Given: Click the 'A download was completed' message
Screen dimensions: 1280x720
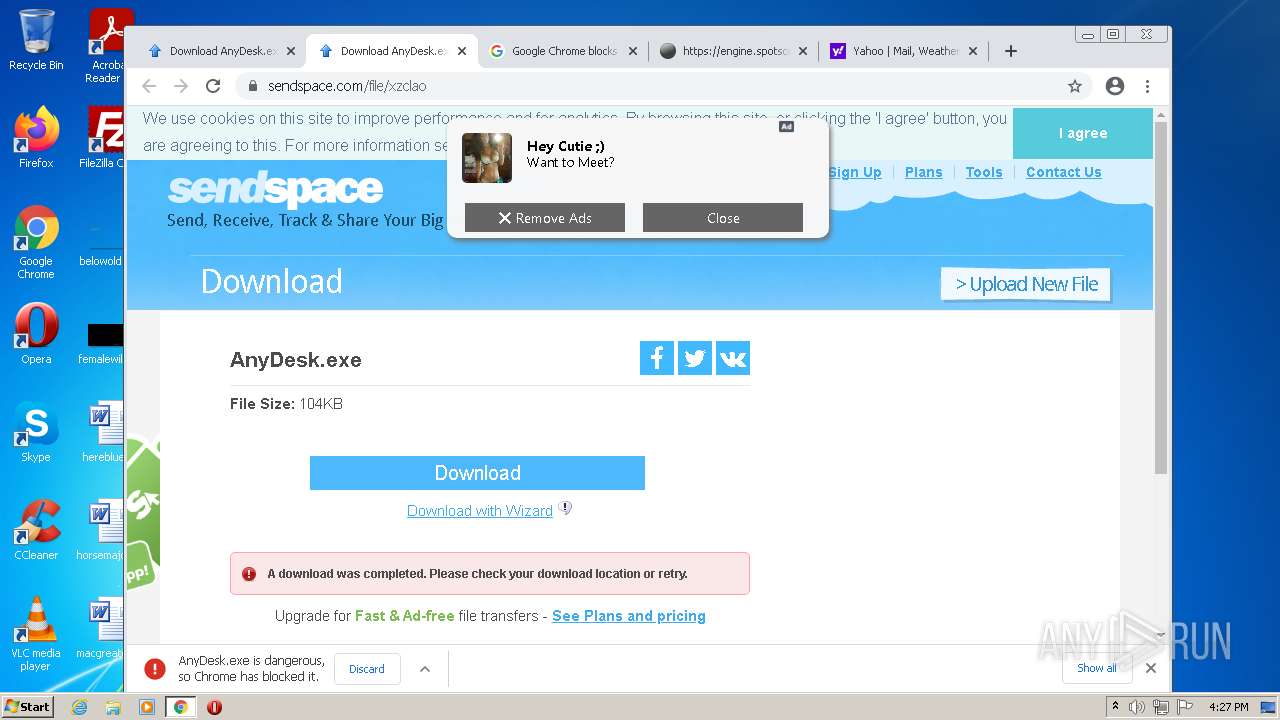Looking at the screenshot, I should [477, 574].
